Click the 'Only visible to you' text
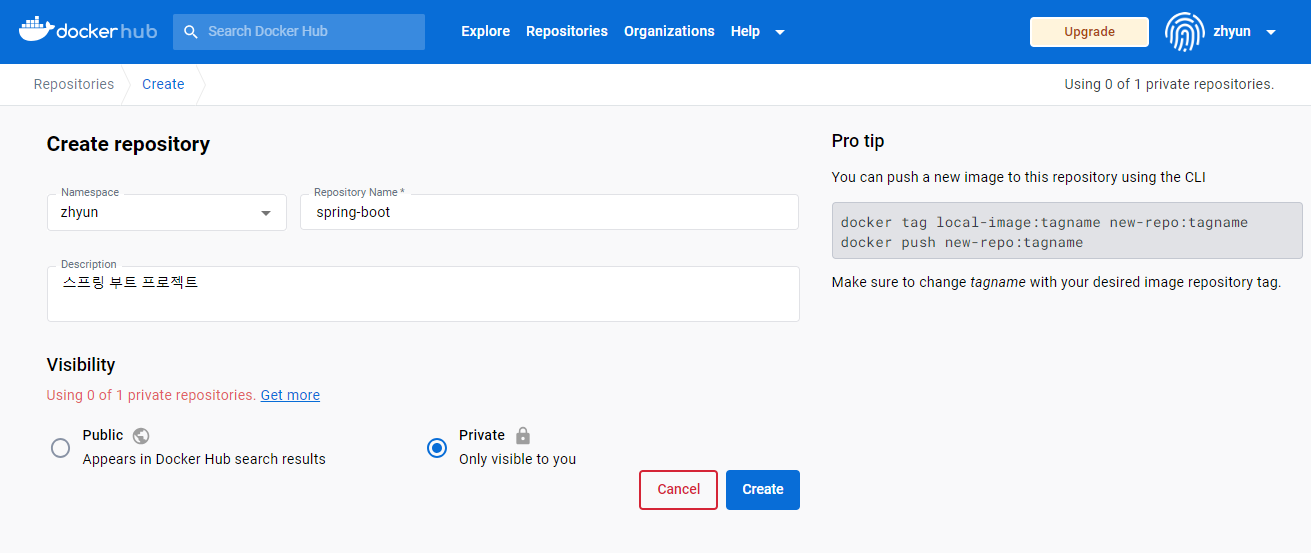The width and height of the screenshot is (1311, 553). click(517, 459)
